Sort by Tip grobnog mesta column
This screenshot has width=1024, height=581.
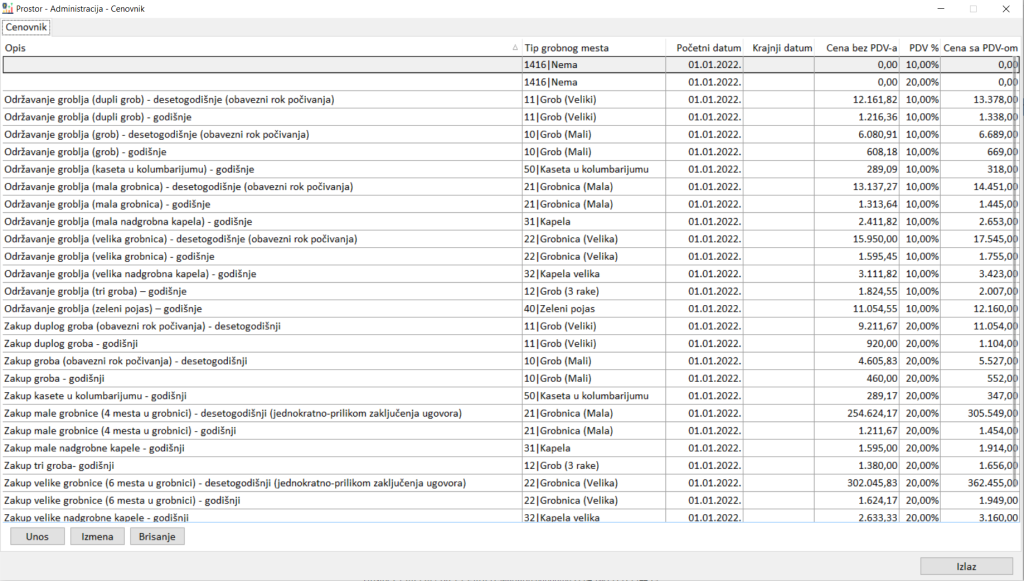593,48
